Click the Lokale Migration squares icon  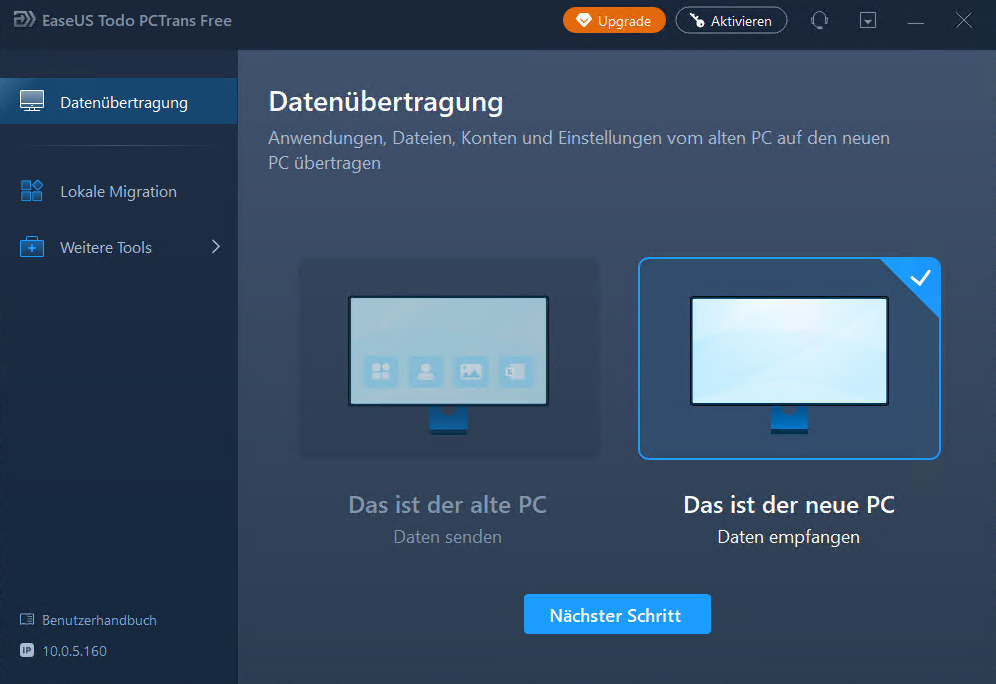coord(32,191)
